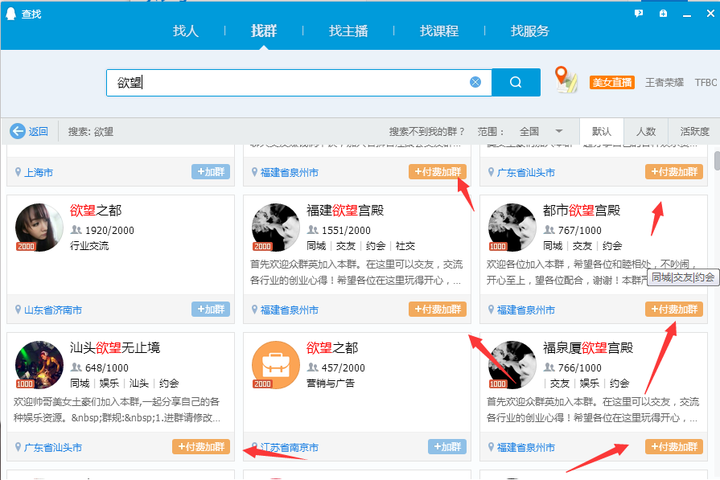Open avatar of 福建欲望宫殿 group

tap(276, 227)
